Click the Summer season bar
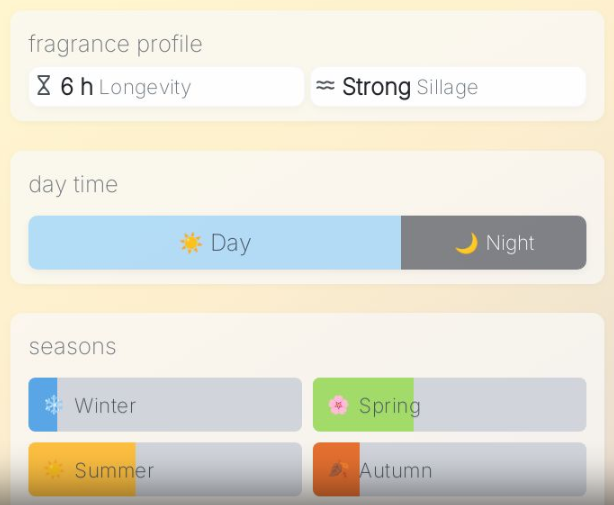Image resolution: width=614 pixels, height=505 pixels. tap(165, 470)
